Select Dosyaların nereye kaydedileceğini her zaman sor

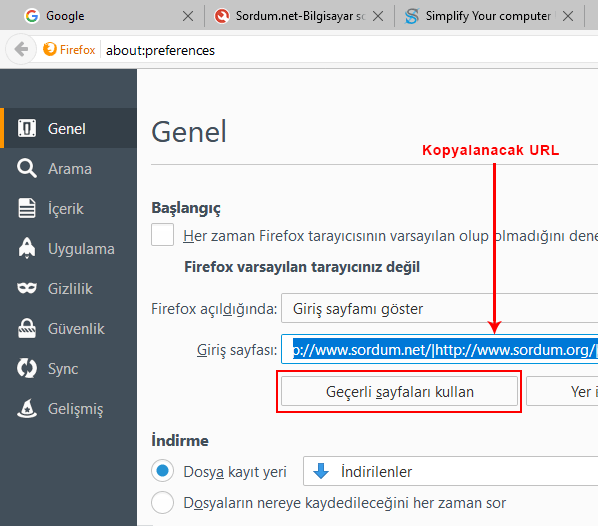pos(162,502)
